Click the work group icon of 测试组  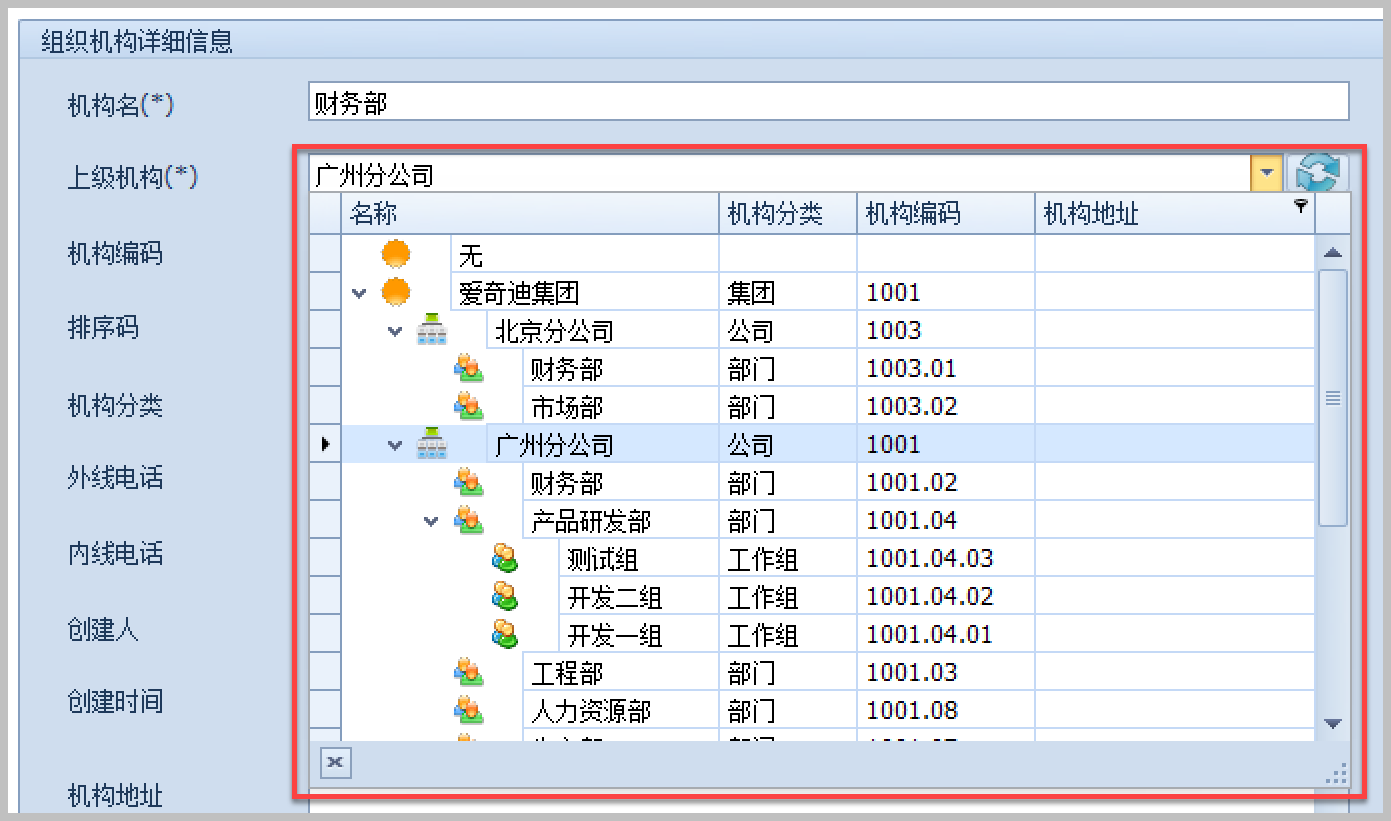pyautogui.click(x=505, y=559)
